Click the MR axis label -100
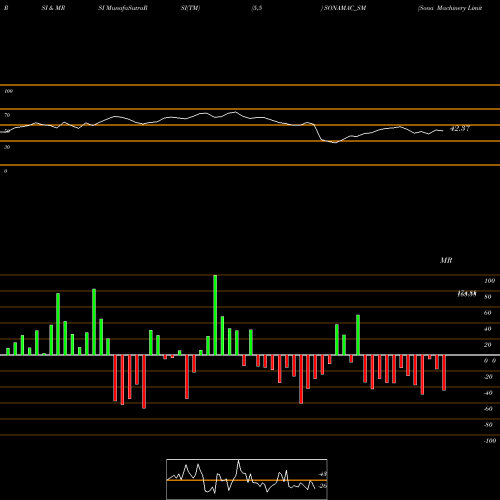Screen dimensions: 500x500 490,441
